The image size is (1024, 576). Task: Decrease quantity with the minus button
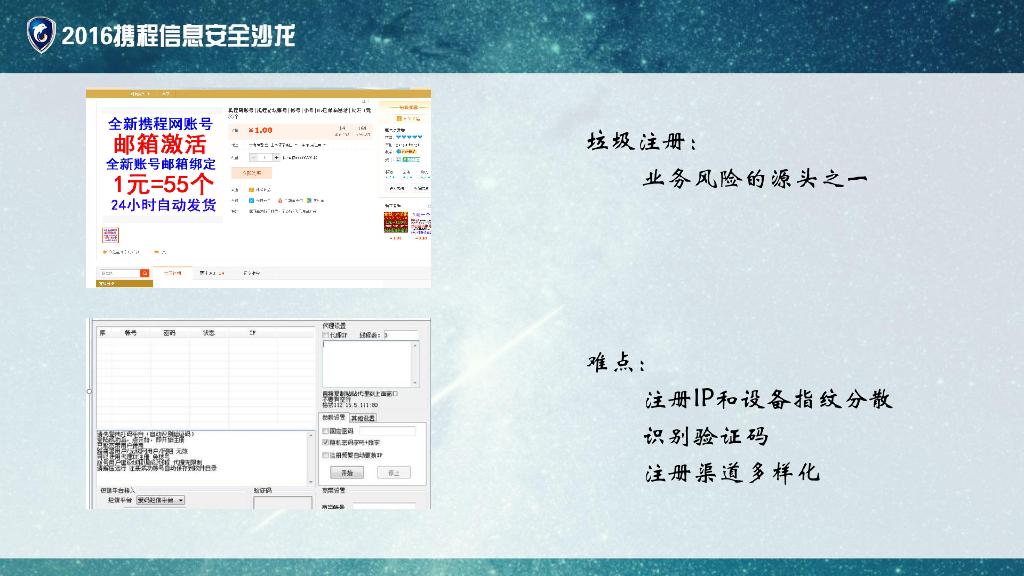click(253, 157)
